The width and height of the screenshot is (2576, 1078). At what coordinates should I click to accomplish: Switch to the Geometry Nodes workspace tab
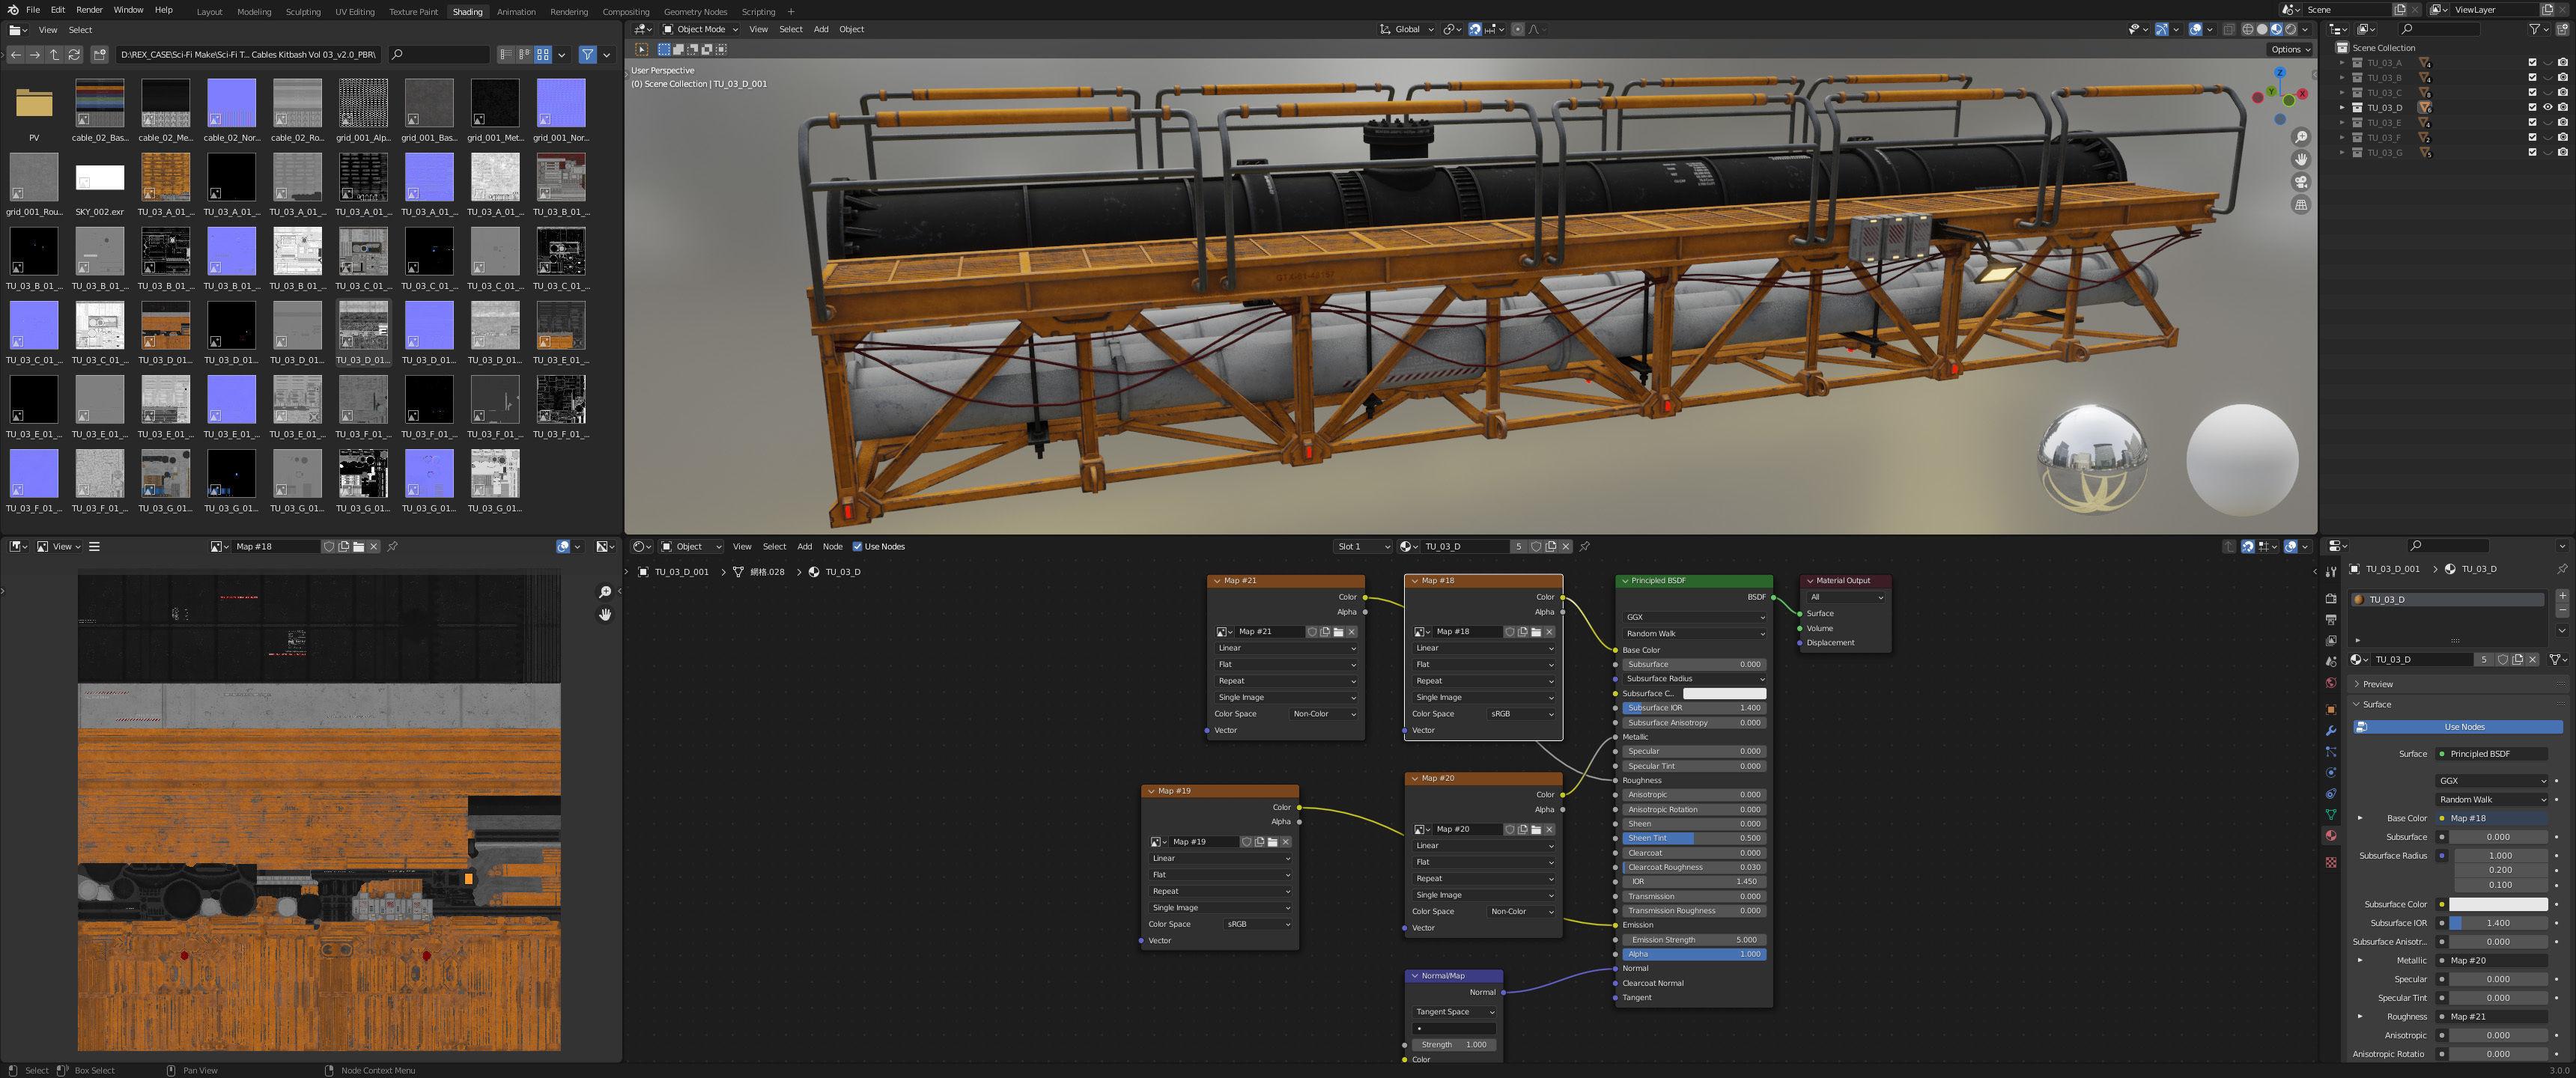(x=695, y=12)
